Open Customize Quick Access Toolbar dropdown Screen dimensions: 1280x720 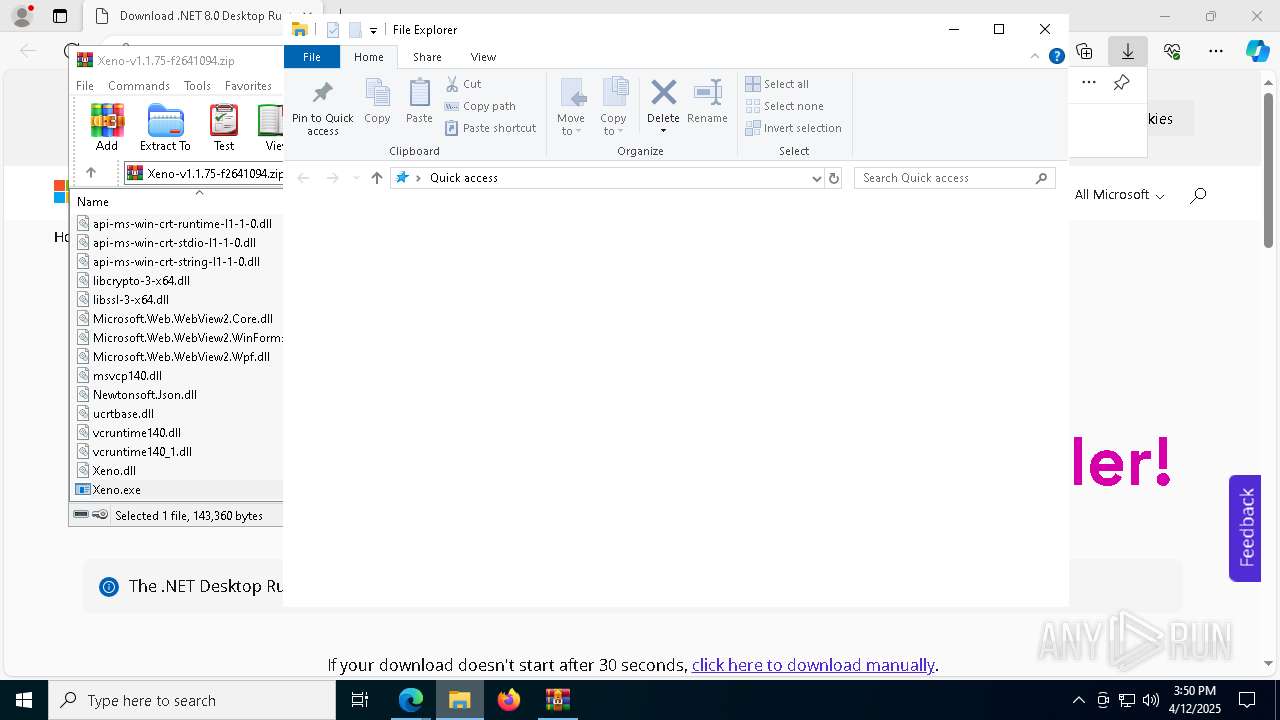(x=373, y=31)
